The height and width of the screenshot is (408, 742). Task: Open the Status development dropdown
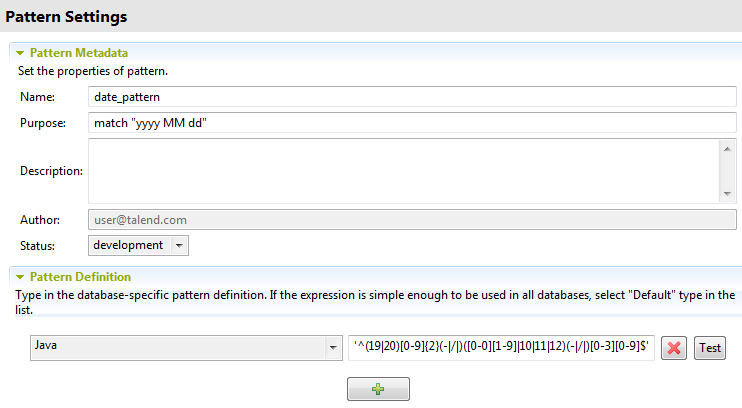pos(179,245)
